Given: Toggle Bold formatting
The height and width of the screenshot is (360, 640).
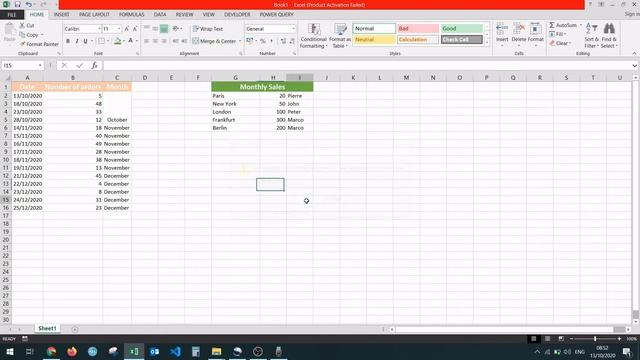Looking at the screenshot, I should (x=68, y=41).
